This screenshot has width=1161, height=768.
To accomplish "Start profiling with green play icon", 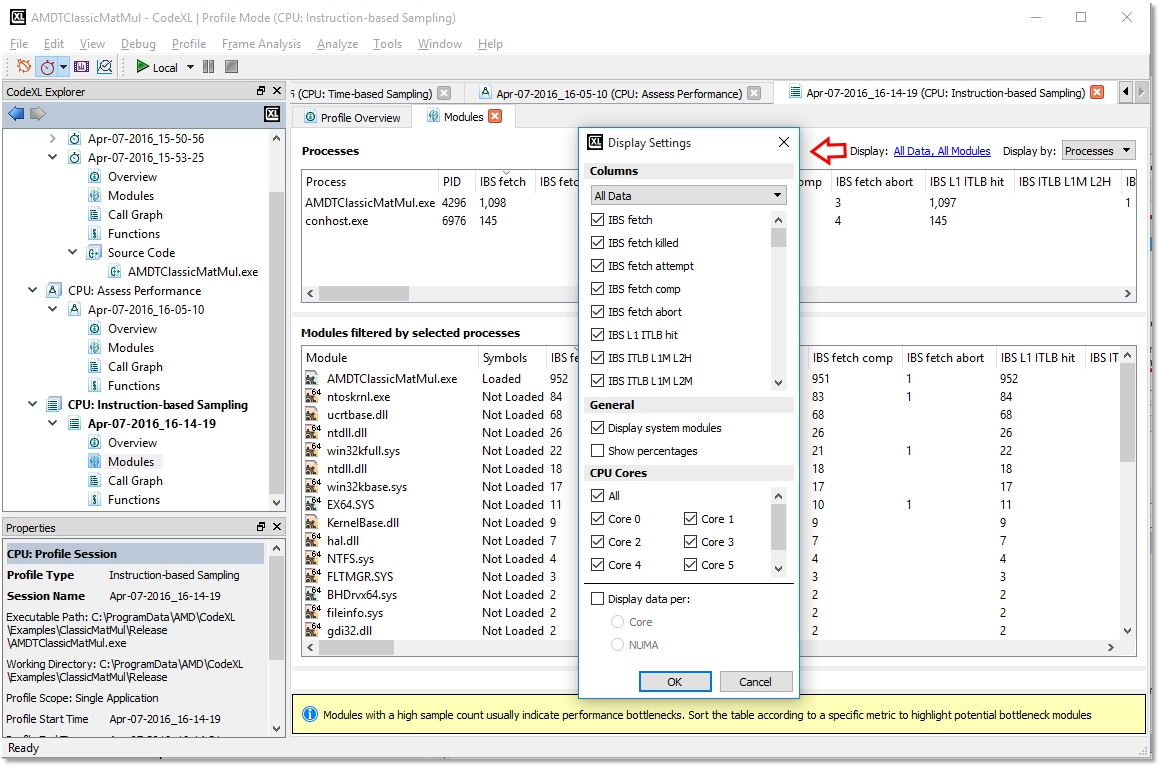I will pyautogui.click(x=141, y=67).
